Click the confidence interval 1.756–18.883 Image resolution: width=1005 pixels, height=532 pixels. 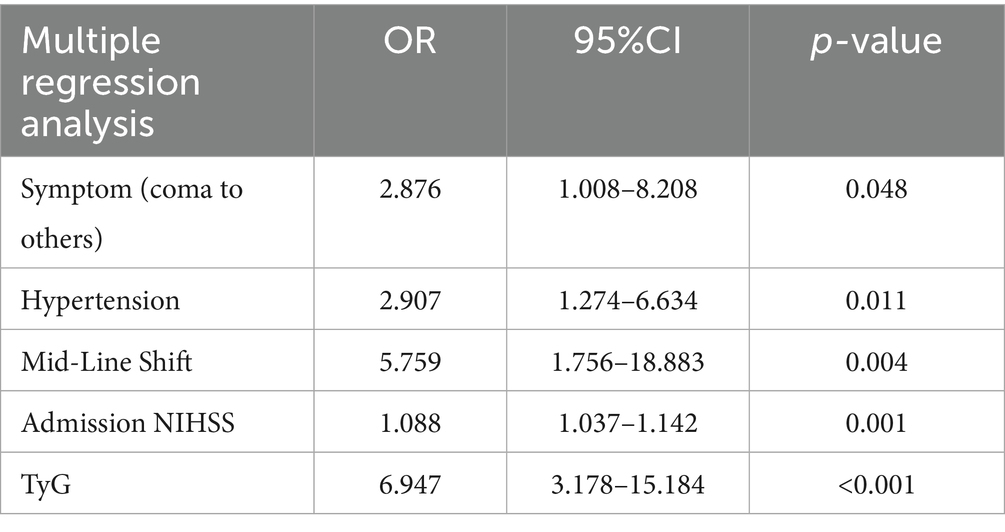tap(627, 360)
